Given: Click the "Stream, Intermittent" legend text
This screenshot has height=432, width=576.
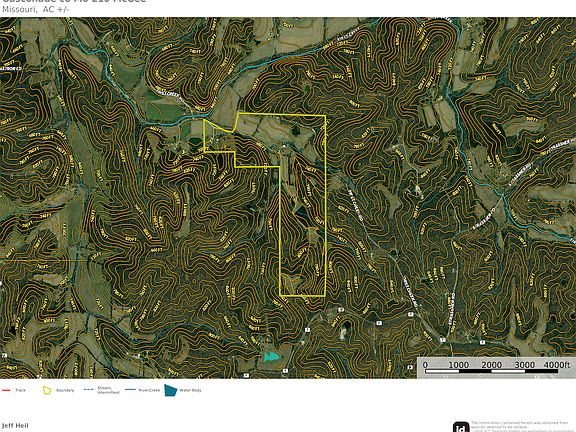Looking at the screenshot, I should click(x=108, y=390).
